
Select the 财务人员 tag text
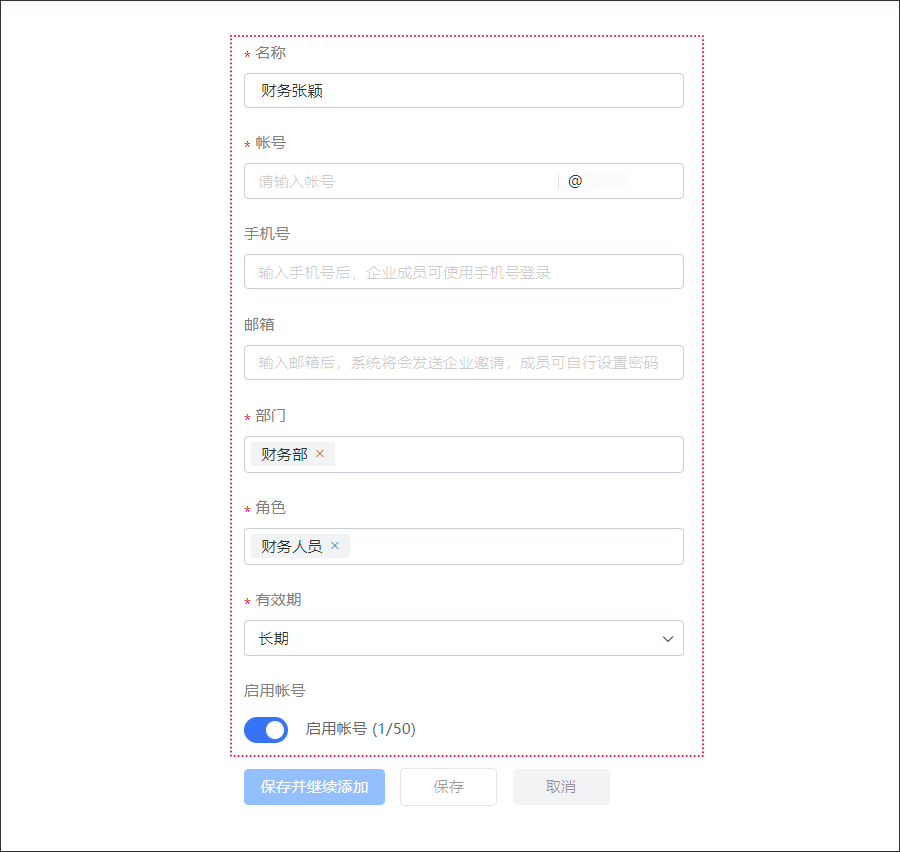point(291,547)
